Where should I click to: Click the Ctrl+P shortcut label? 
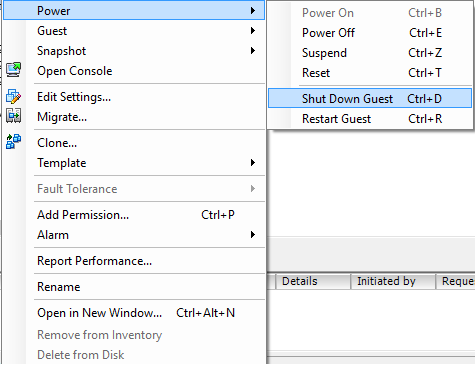coord(218,215)
